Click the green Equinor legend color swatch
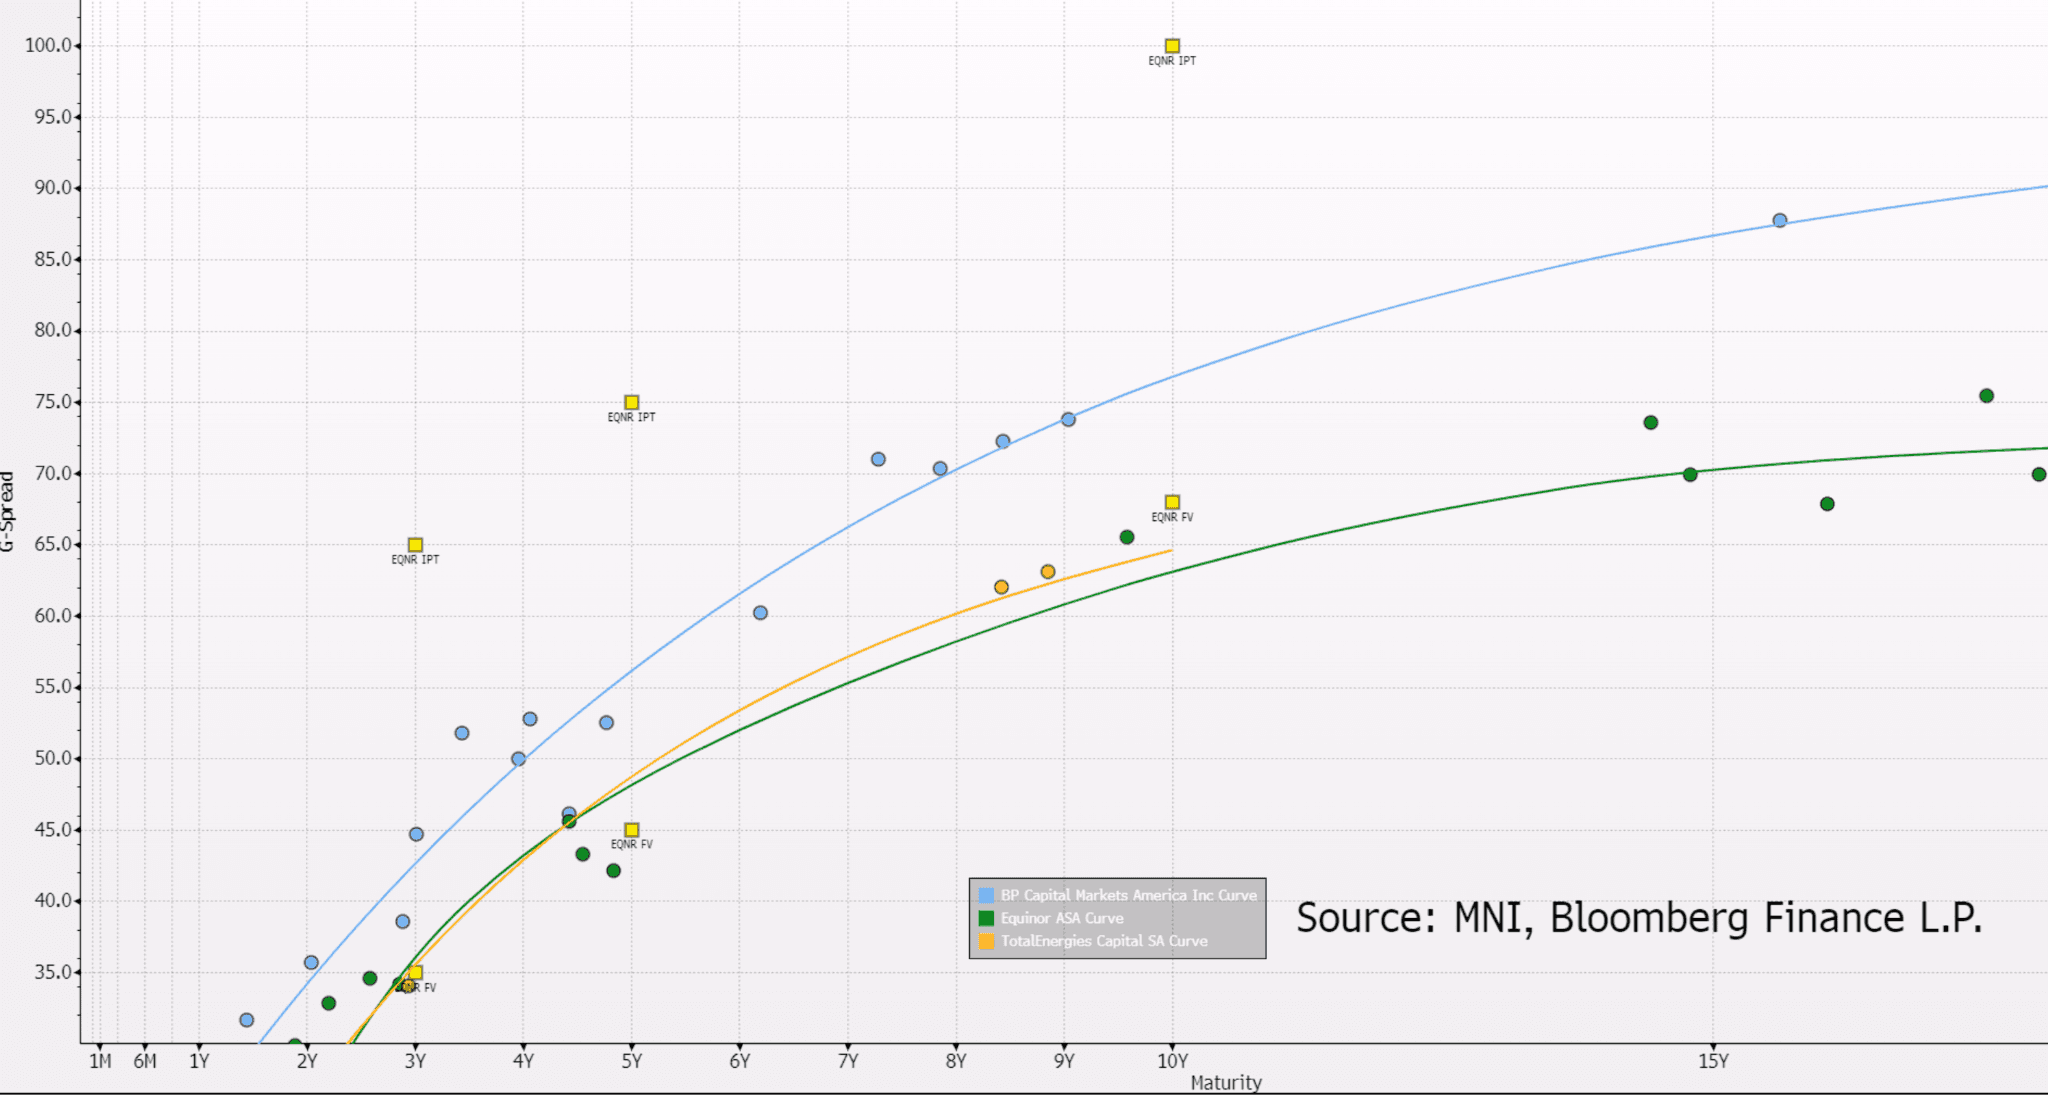Screen dimensions: 2048x1095 coord(986,918)
